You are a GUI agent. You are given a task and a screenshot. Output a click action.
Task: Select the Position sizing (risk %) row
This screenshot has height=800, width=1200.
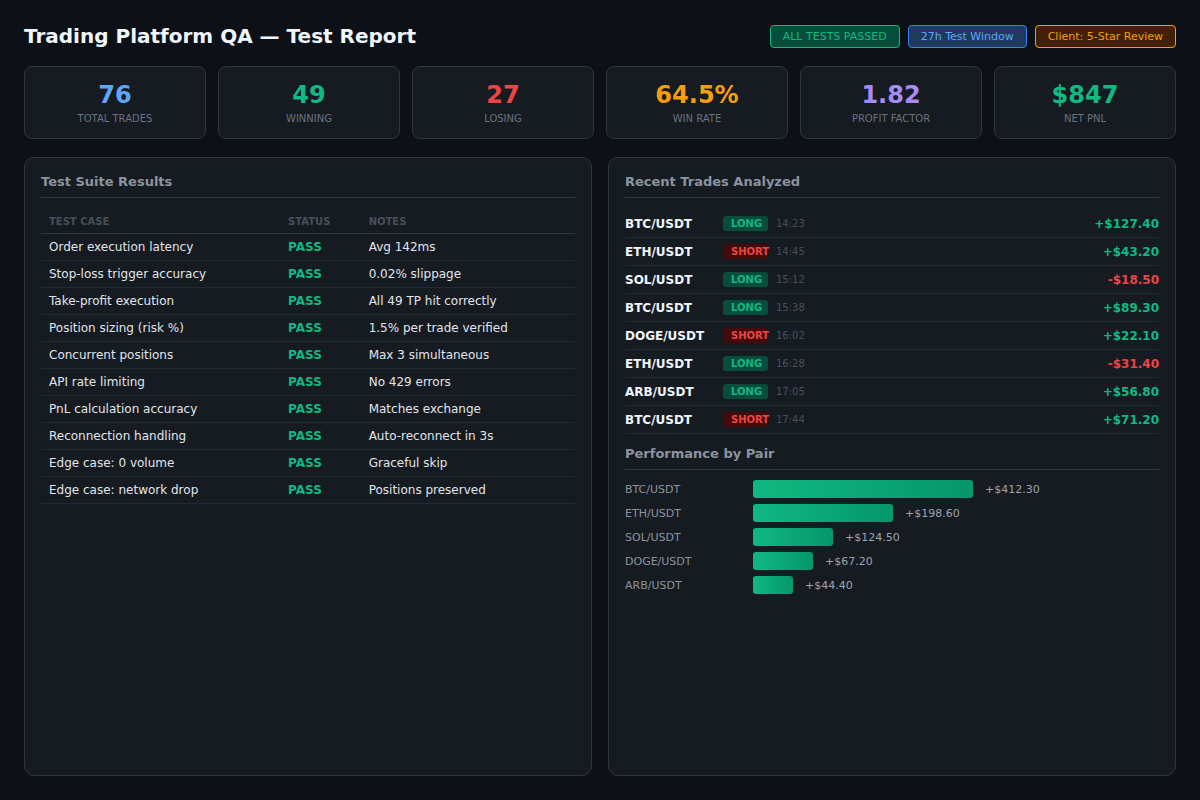coord(308,328)
